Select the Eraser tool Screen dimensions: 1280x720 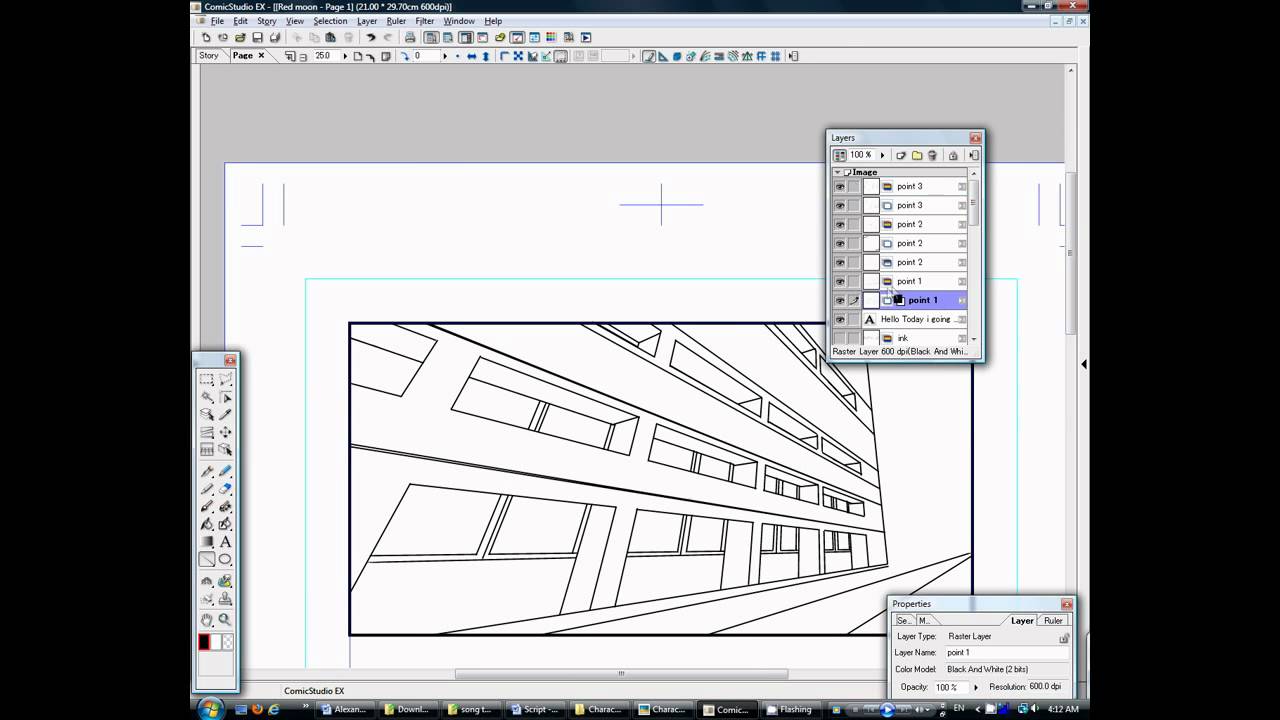(x=225, y=488)
